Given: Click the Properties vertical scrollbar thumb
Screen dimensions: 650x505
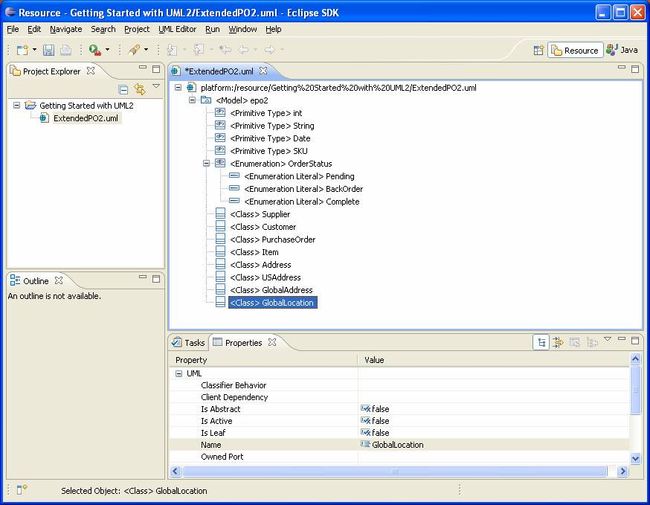Looking at the screenshot, I should tap(635, 390).
